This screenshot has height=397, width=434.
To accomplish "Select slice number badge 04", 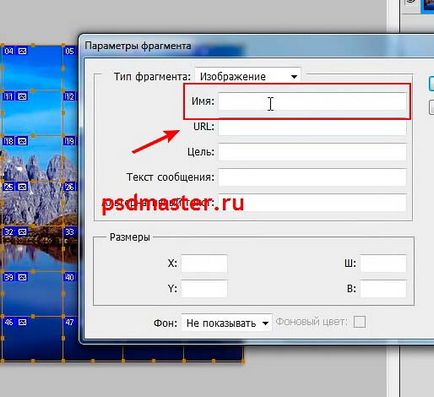I will point(9,51).
